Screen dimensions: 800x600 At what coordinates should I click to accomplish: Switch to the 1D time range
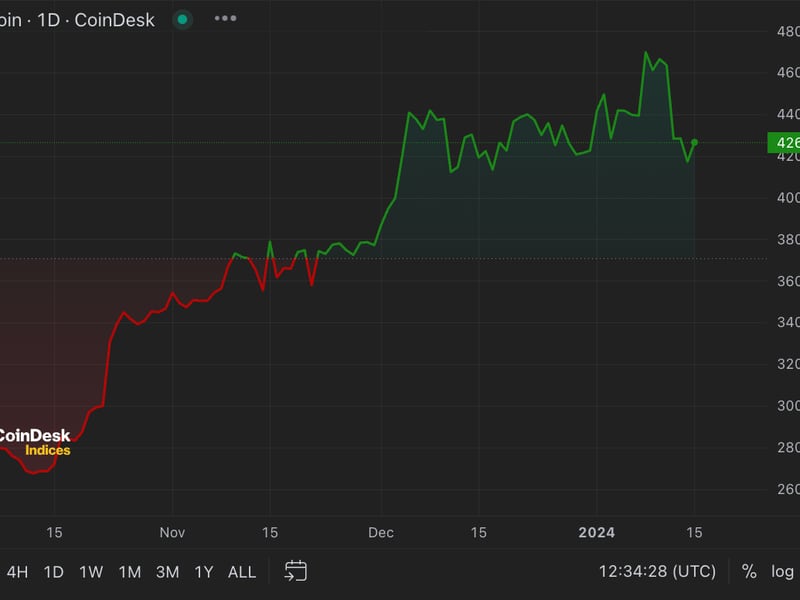tap(53, 572)
